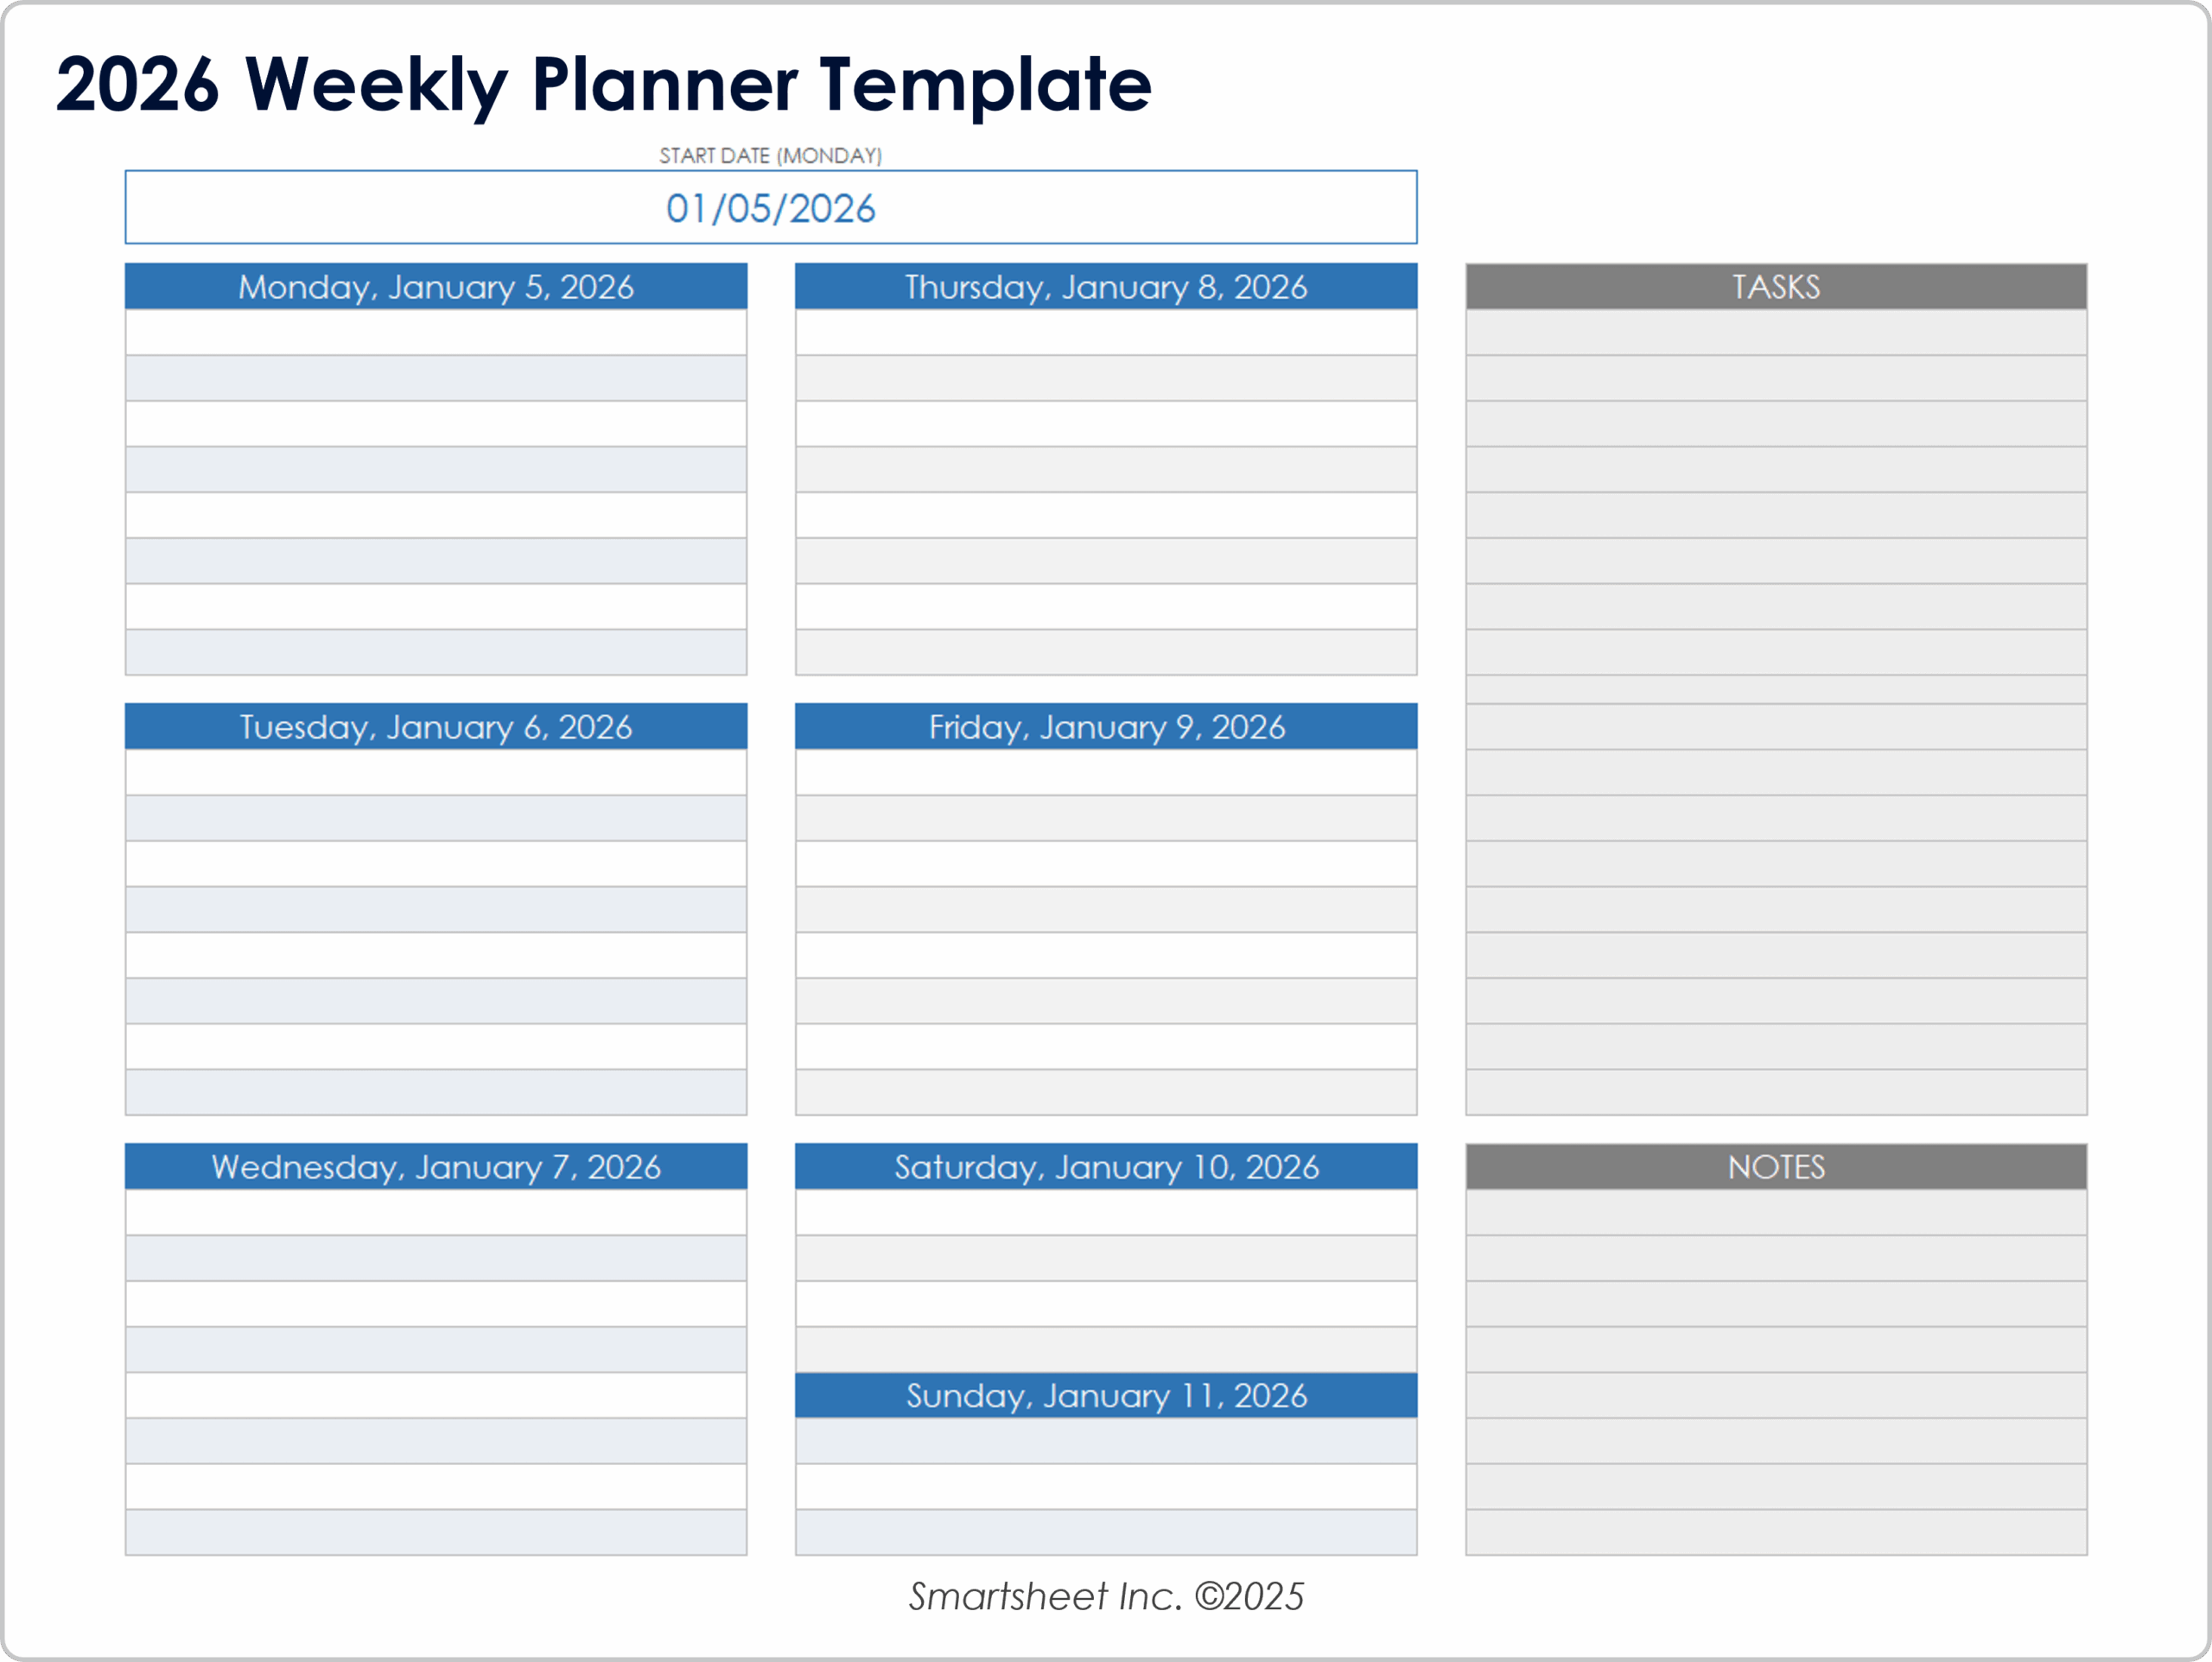Click the first entry row under Friday
This screenshot has width=2212, height=1662.
tap(1106, 773)
